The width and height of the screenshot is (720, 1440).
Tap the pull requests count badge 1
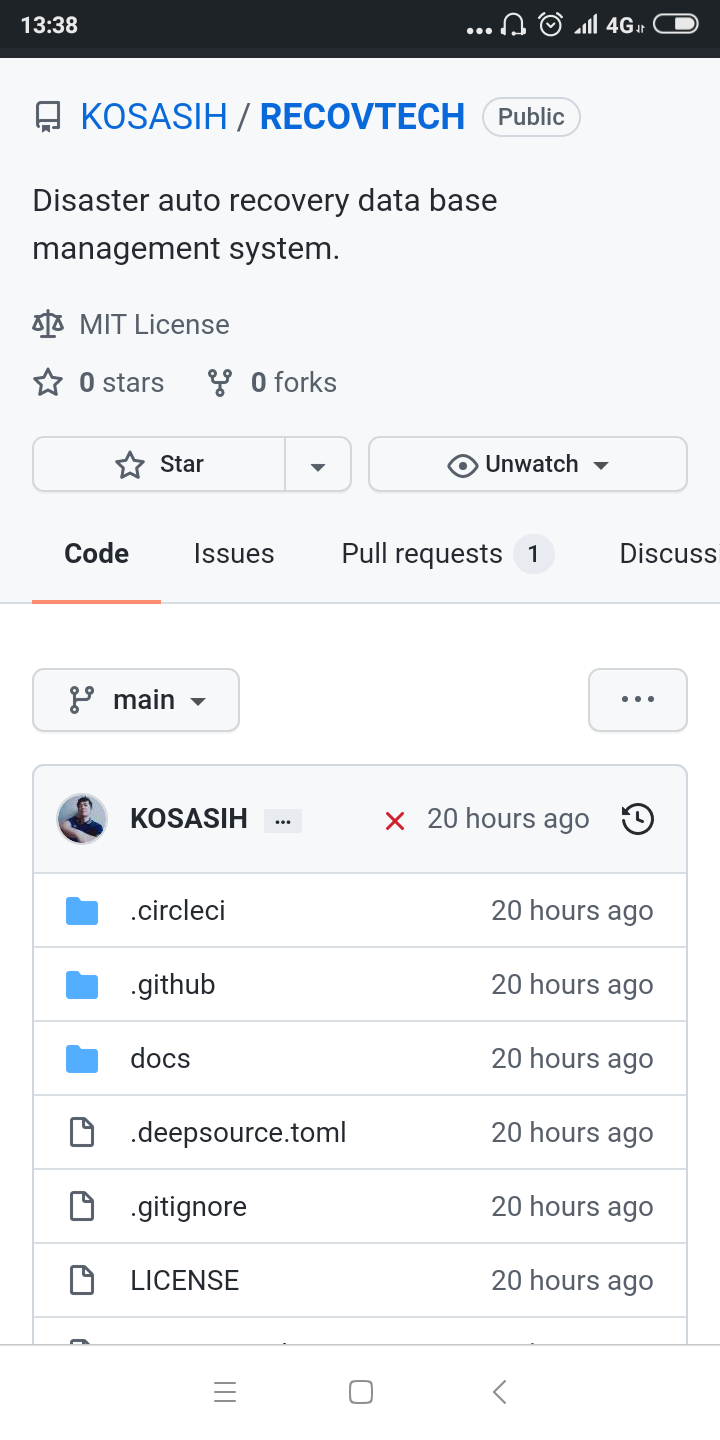534,554
